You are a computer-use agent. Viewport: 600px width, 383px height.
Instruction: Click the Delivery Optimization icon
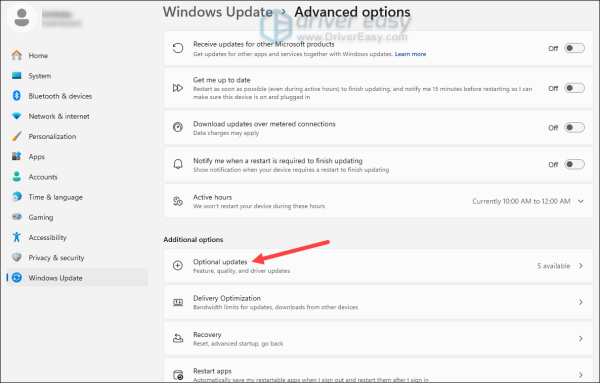tap(178, 302)
